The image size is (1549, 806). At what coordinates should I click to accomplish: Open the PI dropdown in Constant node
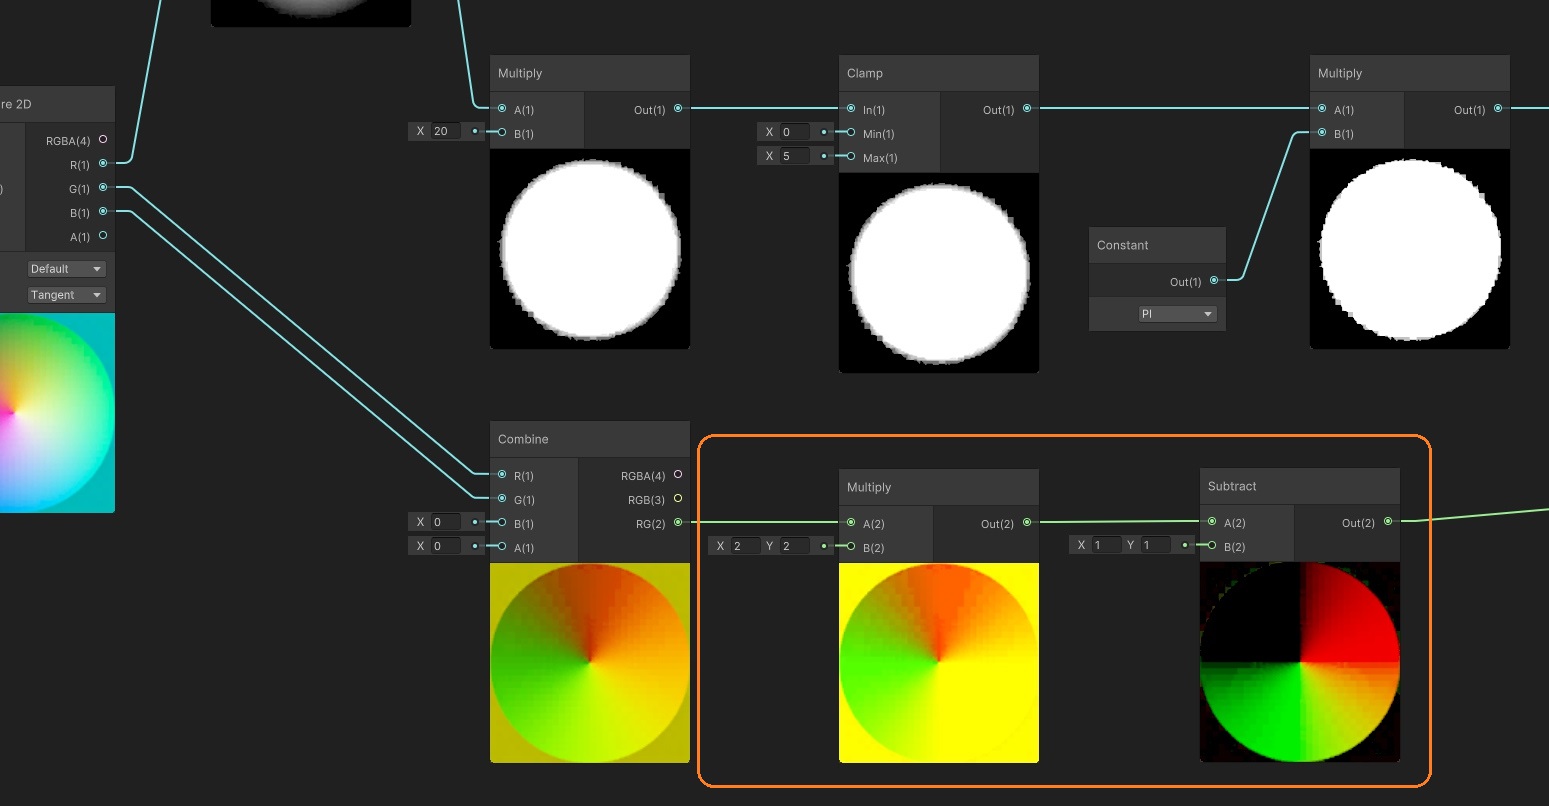tap(1177, 314)
